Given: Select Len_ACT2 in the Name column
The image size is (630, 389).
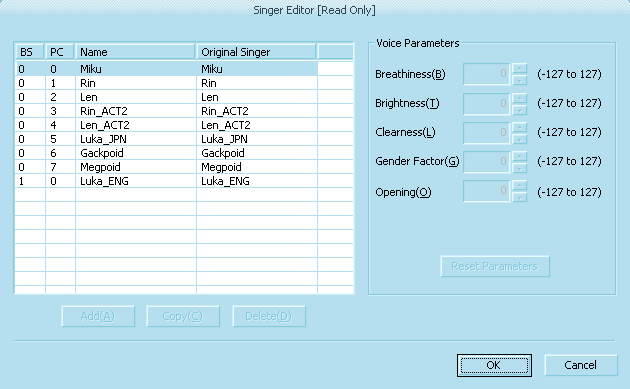Looking at the screenshot, I should click(104, 125).
